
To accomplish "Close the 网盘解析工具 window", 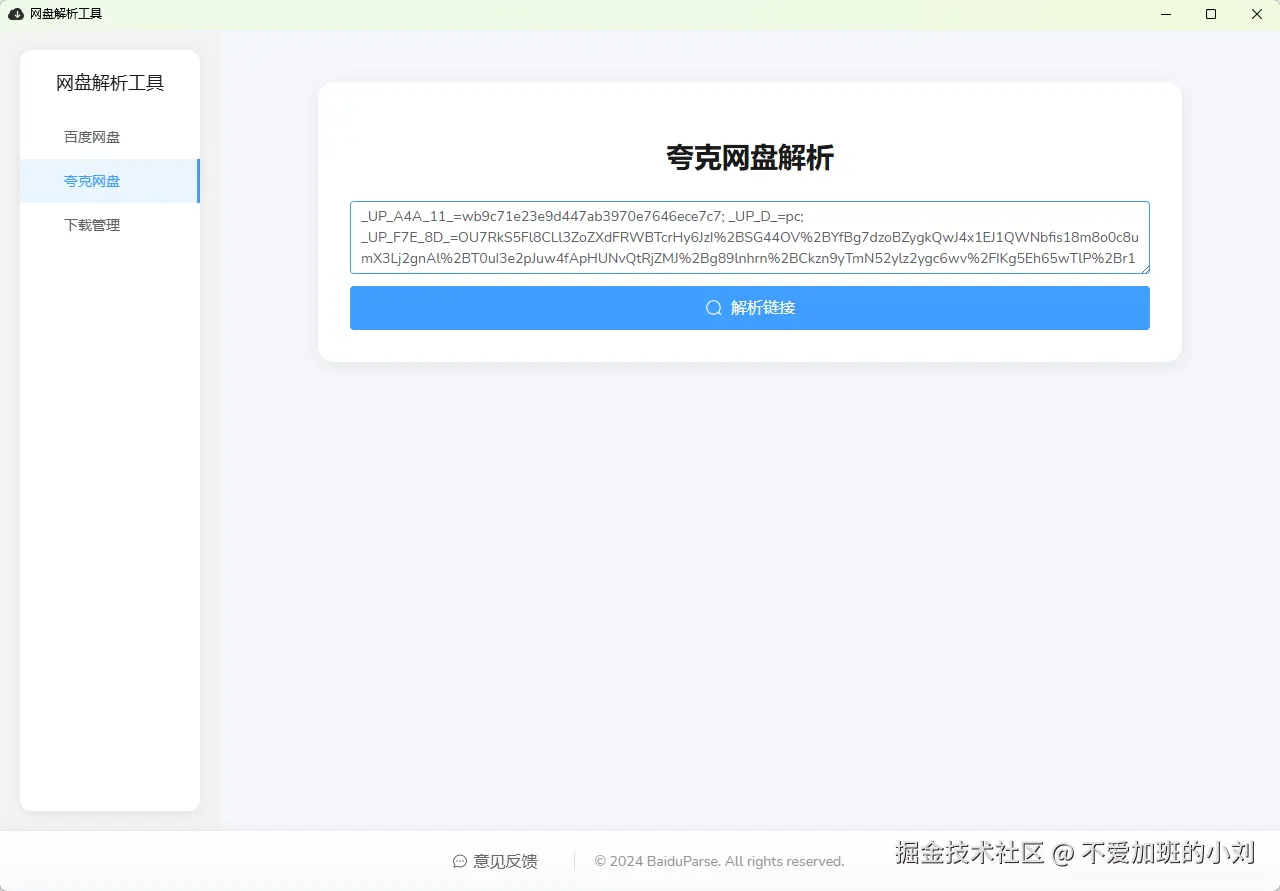I will [x=1257, y=14].
